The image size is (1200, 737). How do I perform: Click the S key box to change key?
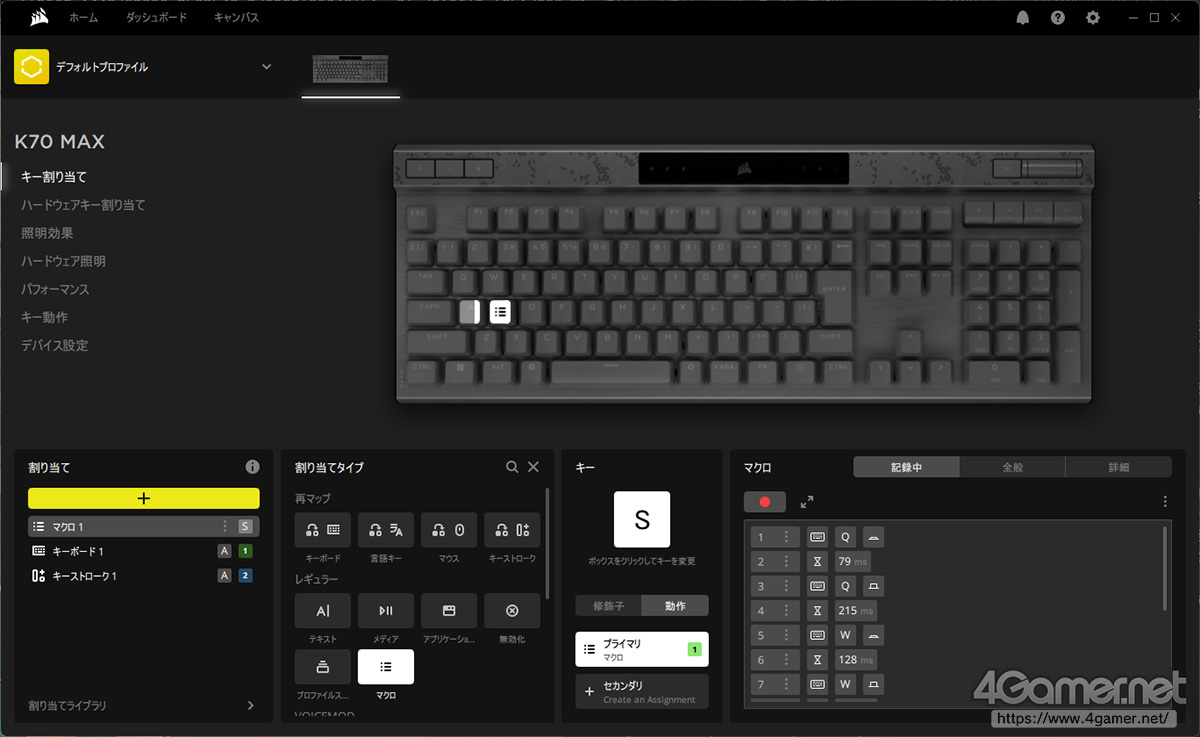coord(642,519)
